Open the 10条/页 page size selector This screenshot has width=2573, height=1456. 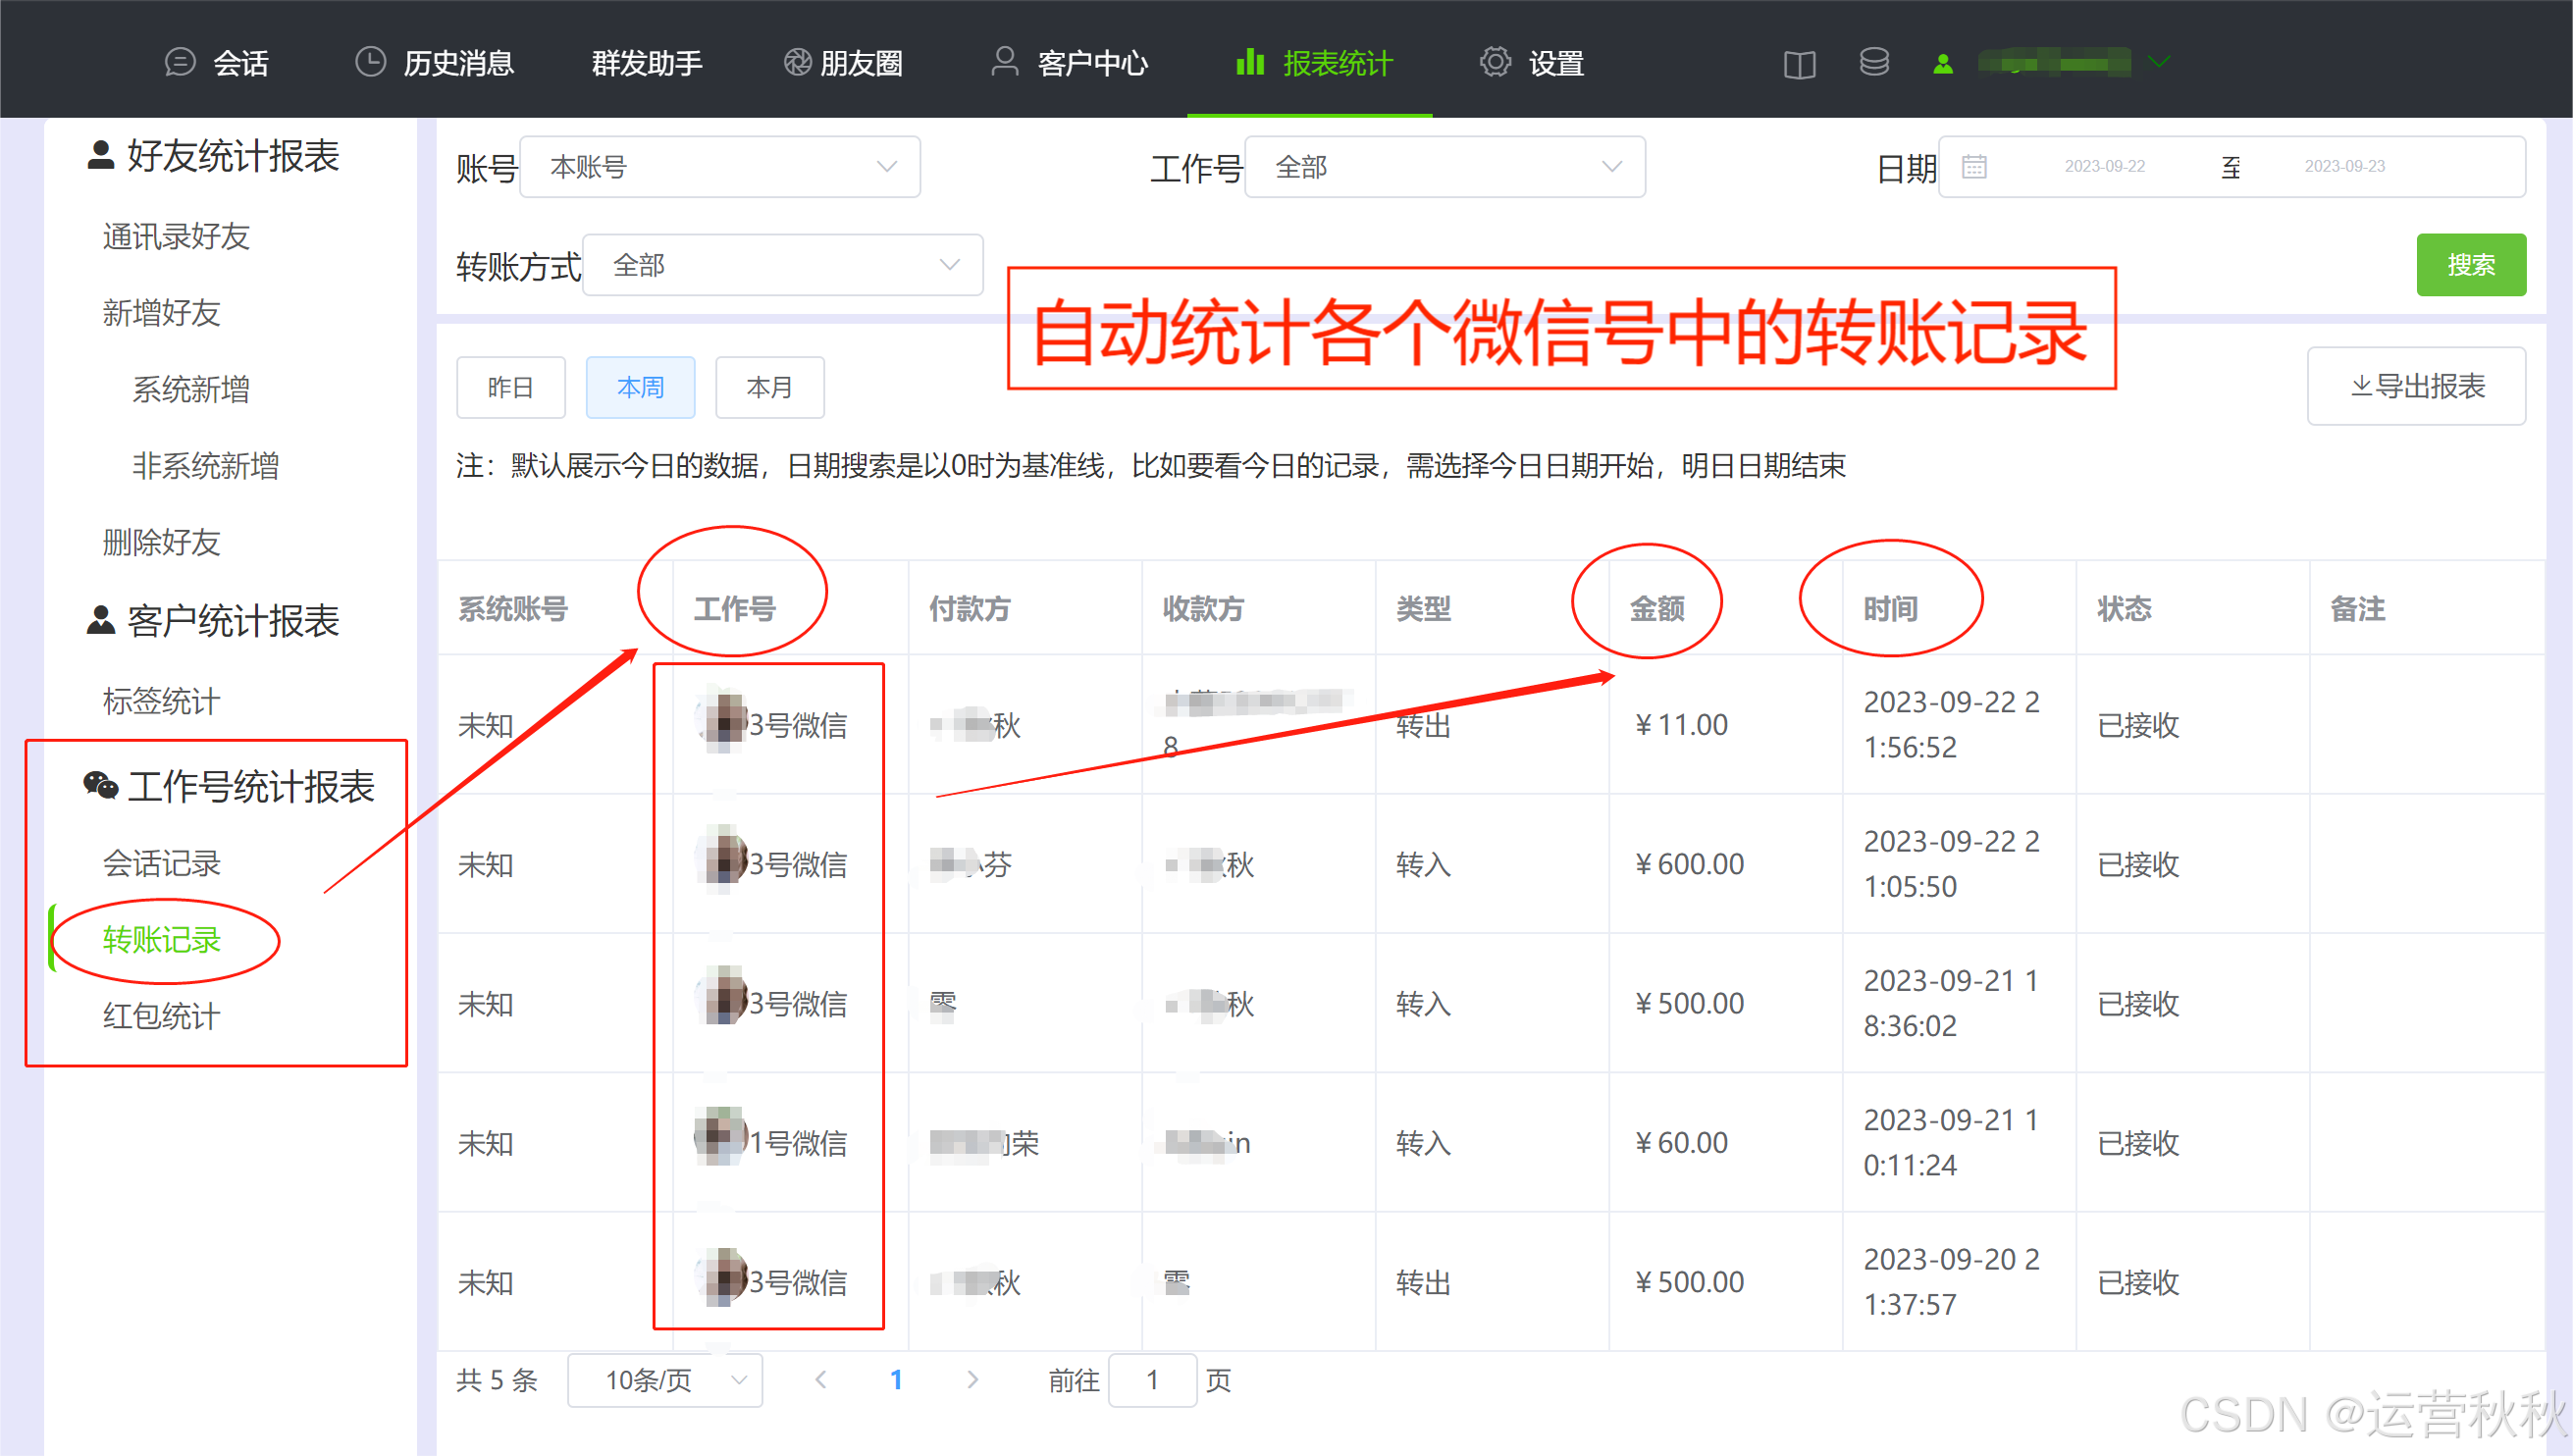pos(664,1380)
